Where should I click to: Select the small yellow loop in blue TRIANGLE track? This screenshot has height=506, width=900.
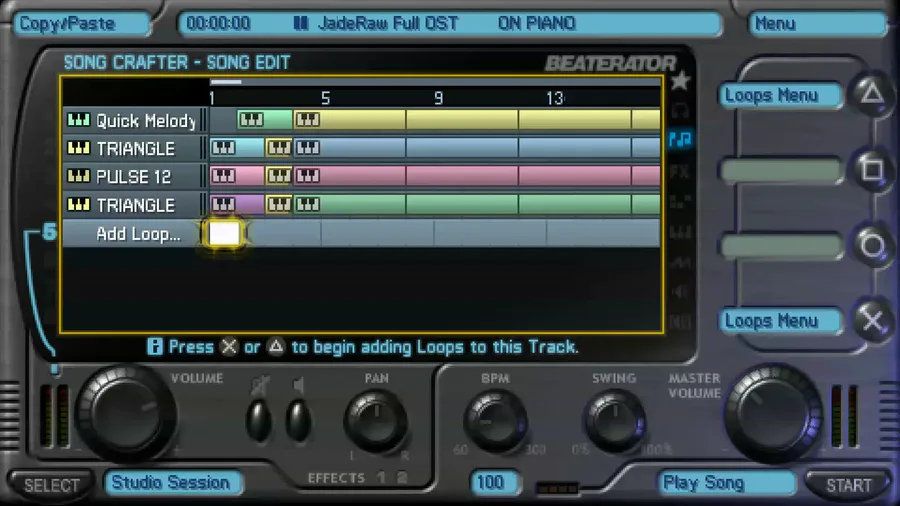tap(278, 147)
